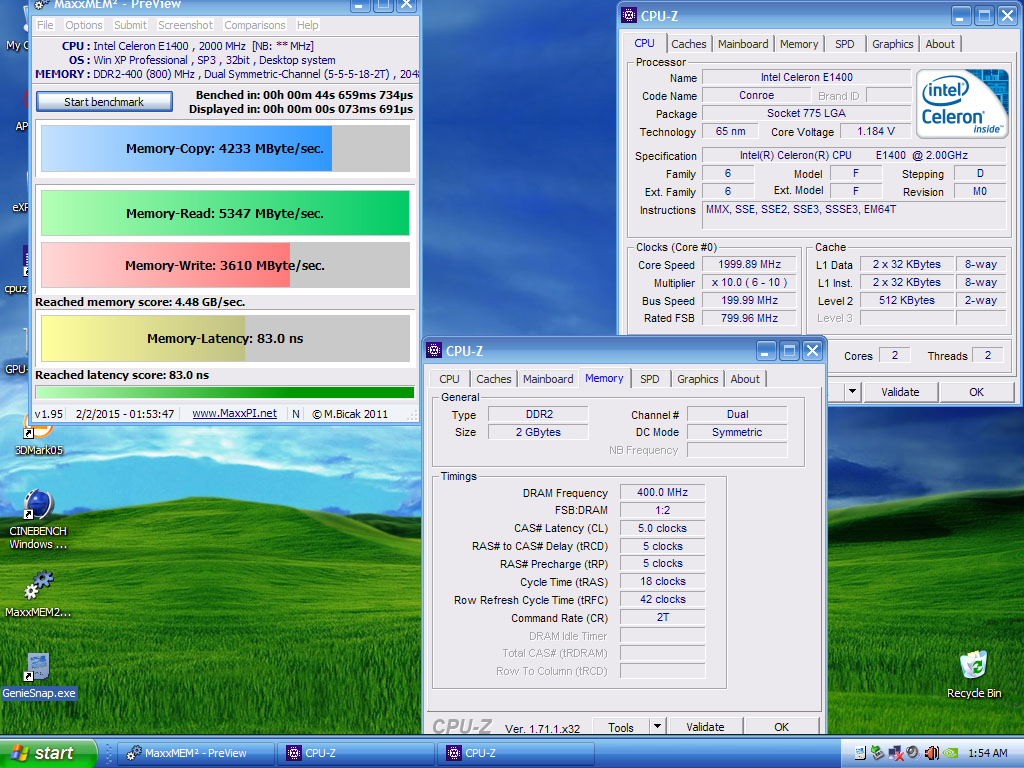Click OK in the CPU-Z CPU window
This screenshot has height=768, width=1024.
pyautogui.click(x=976, y=392)
